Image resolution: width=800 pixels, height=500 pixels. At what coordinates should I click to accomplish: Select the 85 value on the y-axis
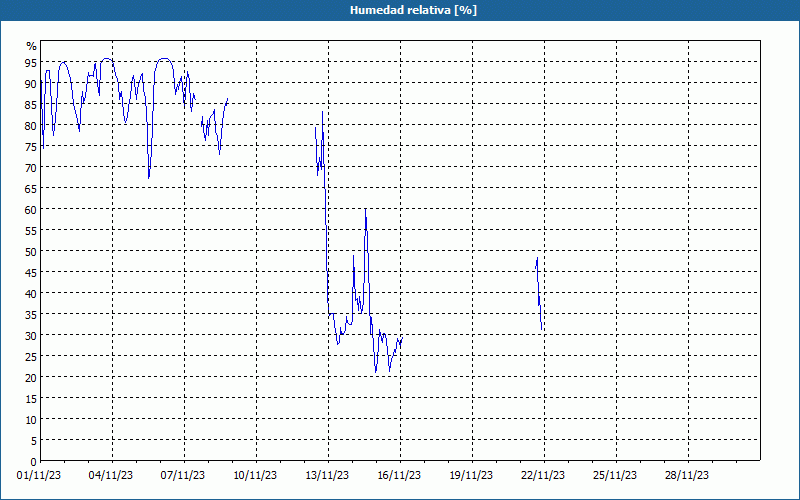pos(31,105)
